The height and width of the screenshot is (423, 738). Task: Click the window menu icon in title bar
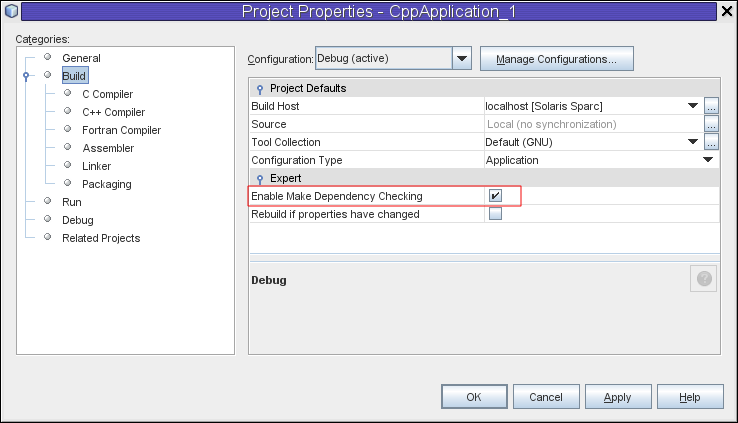coord(11,12)
